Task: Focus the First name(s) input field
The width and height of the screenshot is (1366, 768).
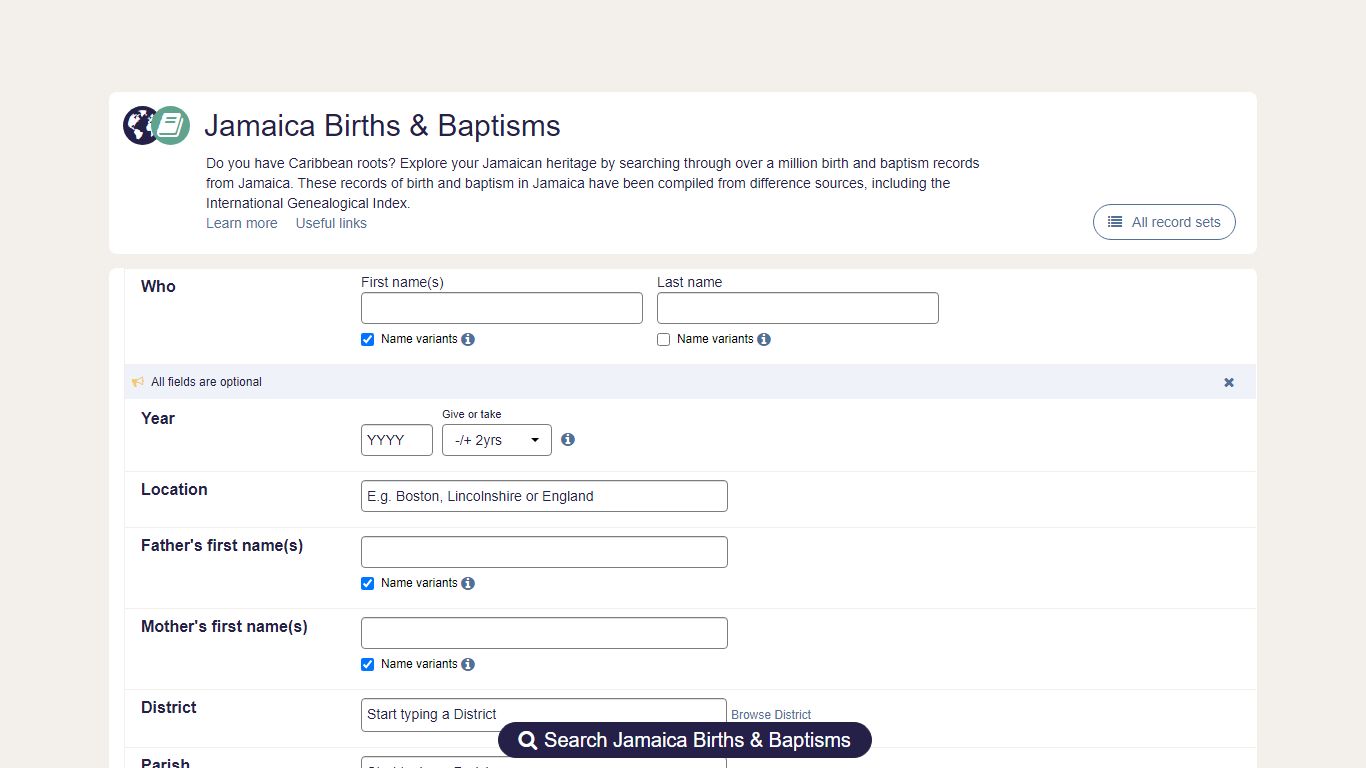Action: pyautogui.click(x=502, y=308)
